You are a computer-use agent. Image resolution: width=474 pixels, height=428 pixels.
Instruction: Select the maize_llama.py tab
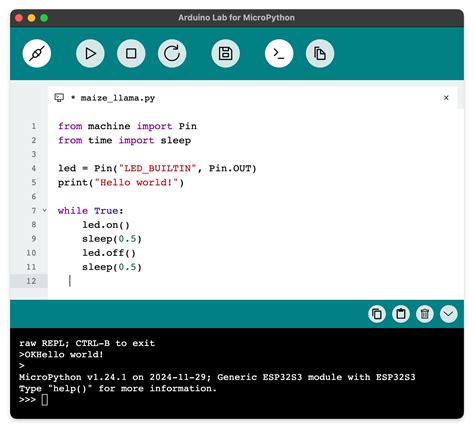[253, 98]
